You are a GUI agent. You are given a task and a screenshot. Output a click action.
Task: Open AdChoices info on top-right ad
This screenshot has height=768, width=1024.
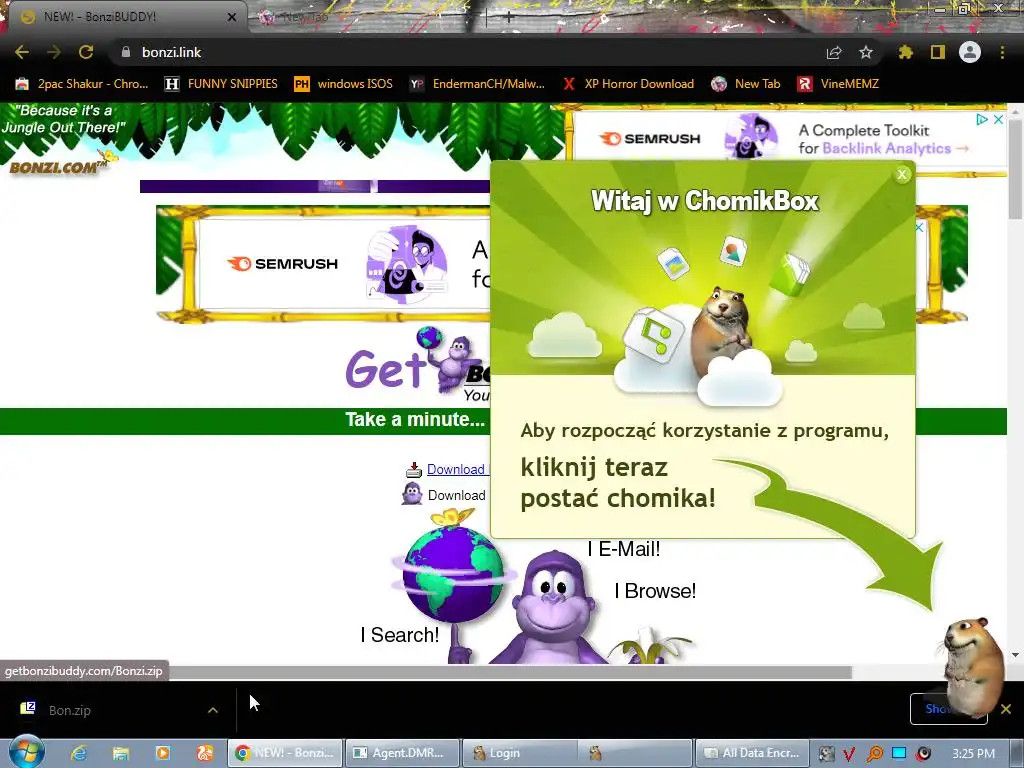(x=982, y=120)
